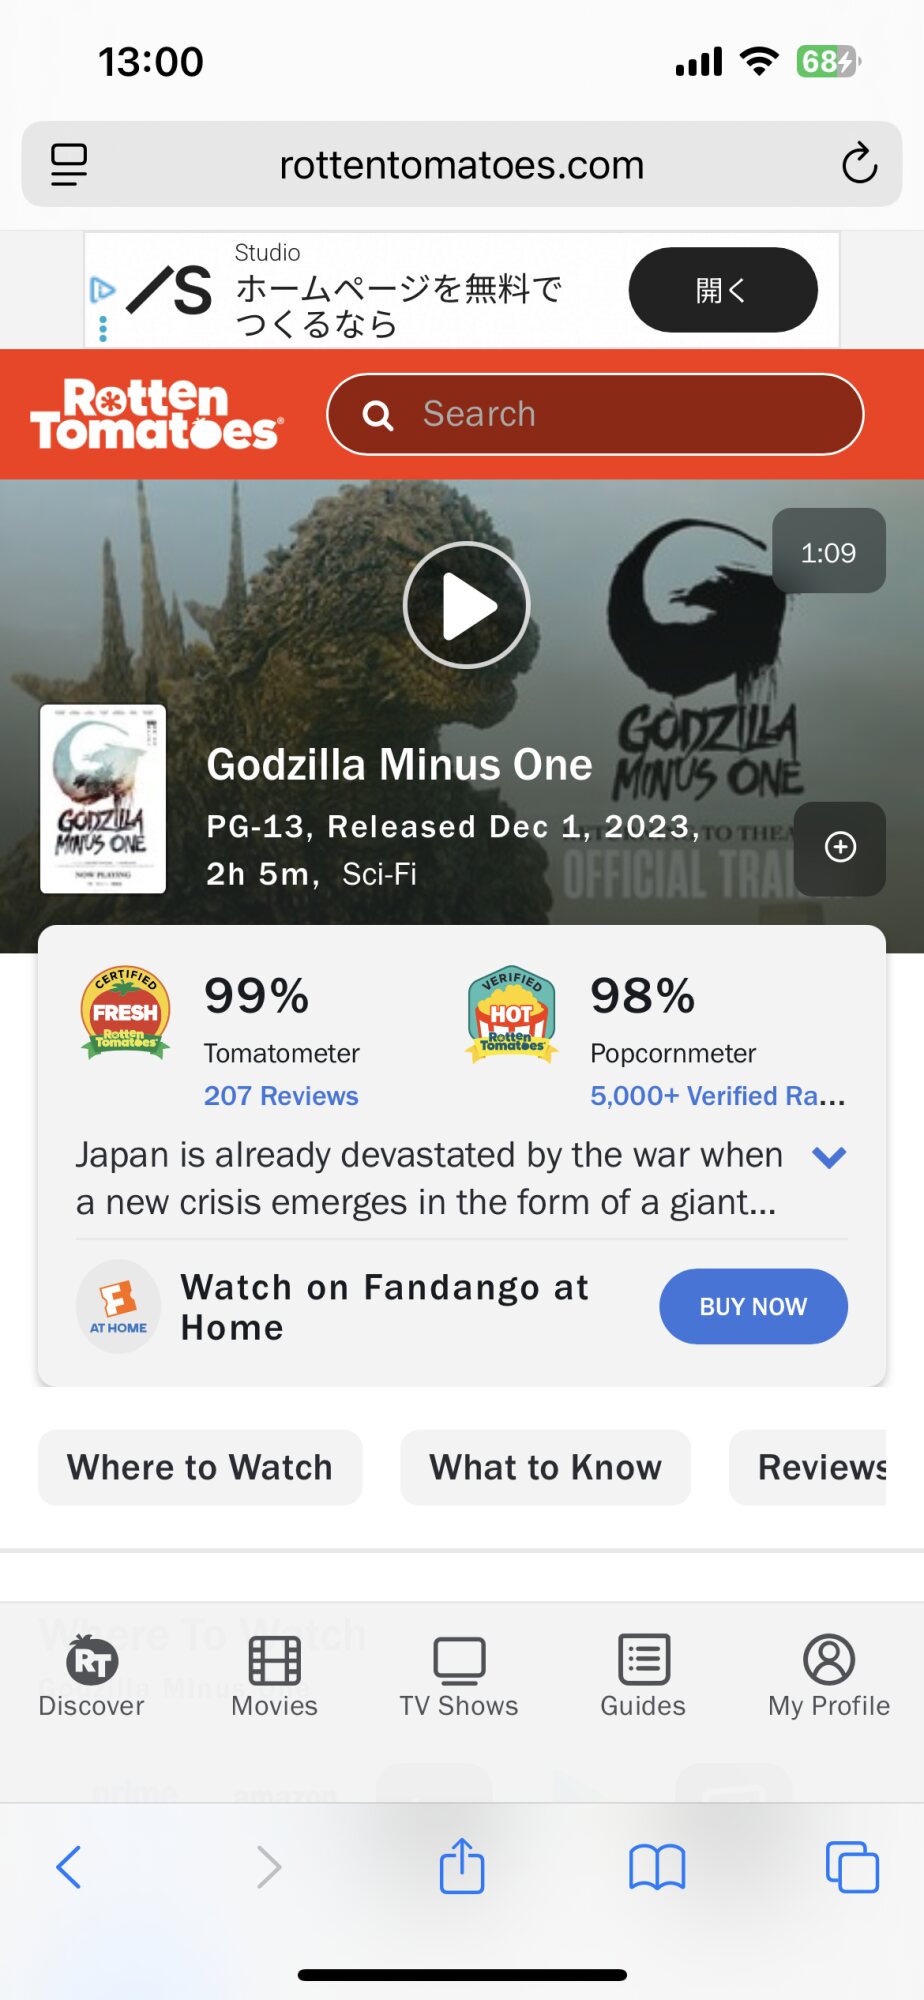Tap the Rotten Tomatoes logo
This screenshot has width=924, height=2000.
(x=157, y=414)
